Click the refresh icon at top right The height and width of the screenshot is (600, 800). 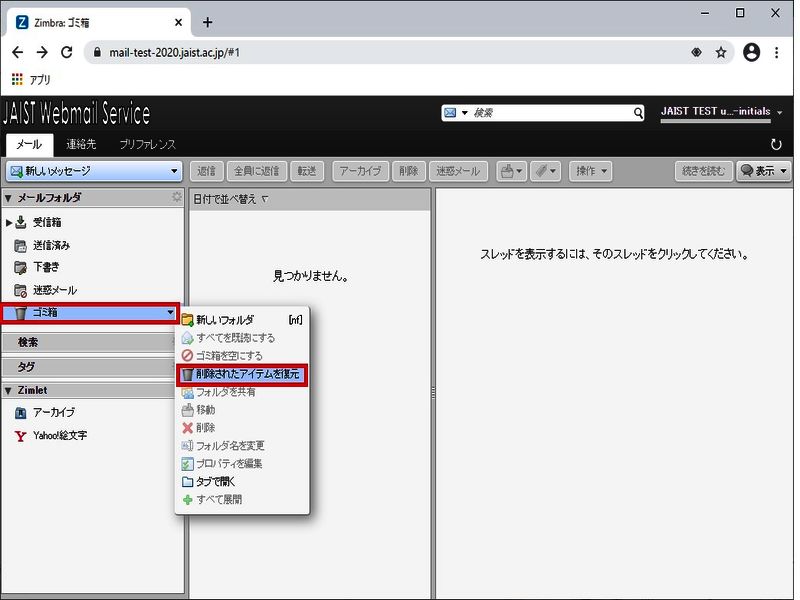coord(776,144)
